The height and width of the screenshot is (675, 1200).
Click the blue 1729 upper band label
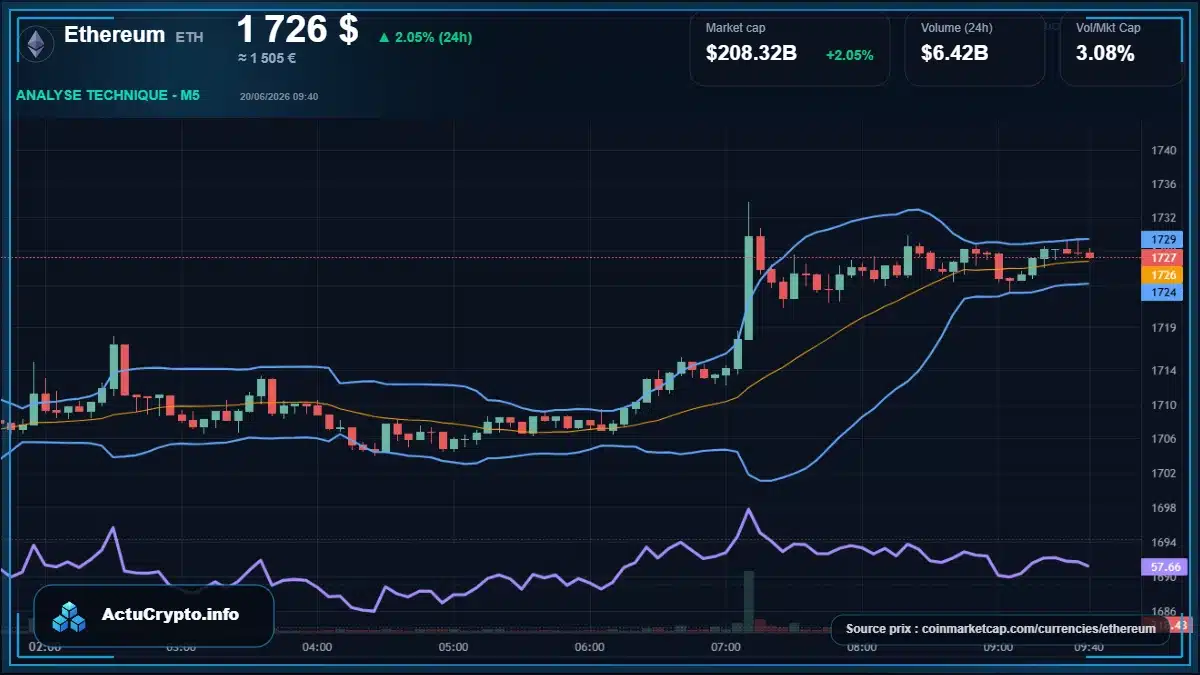coord(1163,240)
